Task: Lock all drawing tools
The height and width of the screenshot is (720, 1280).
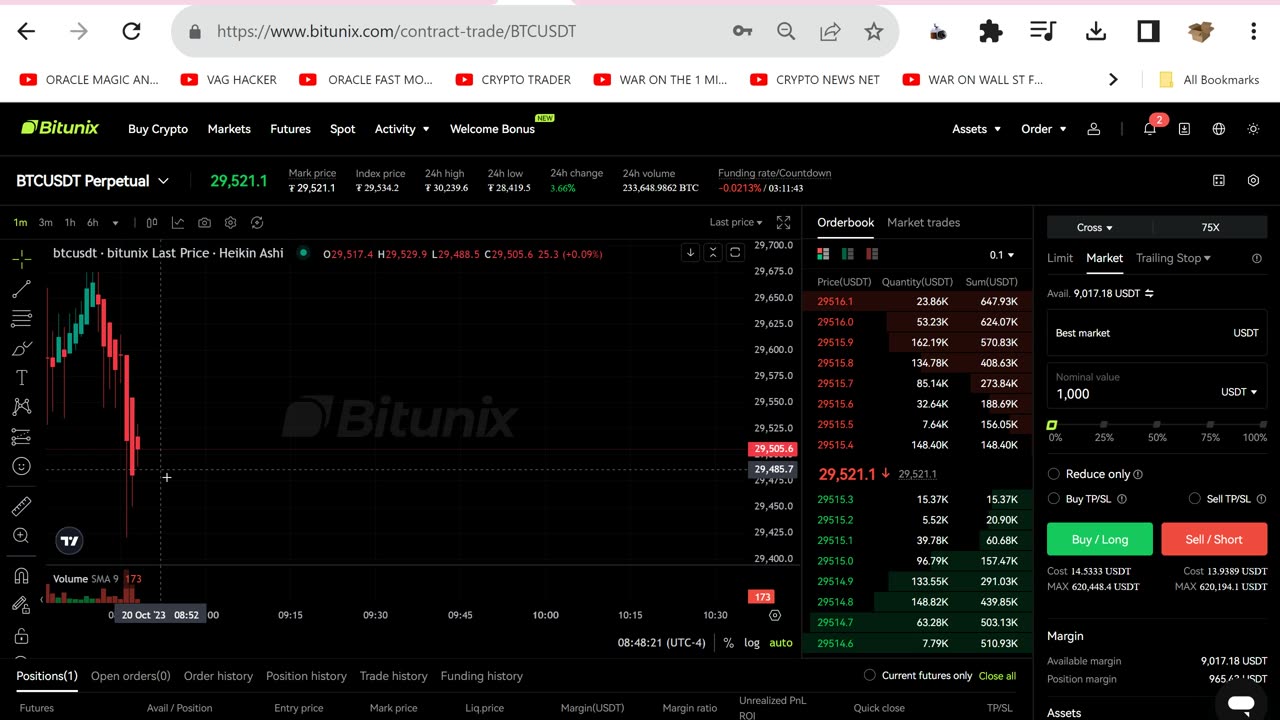Action: coord(21,636)
